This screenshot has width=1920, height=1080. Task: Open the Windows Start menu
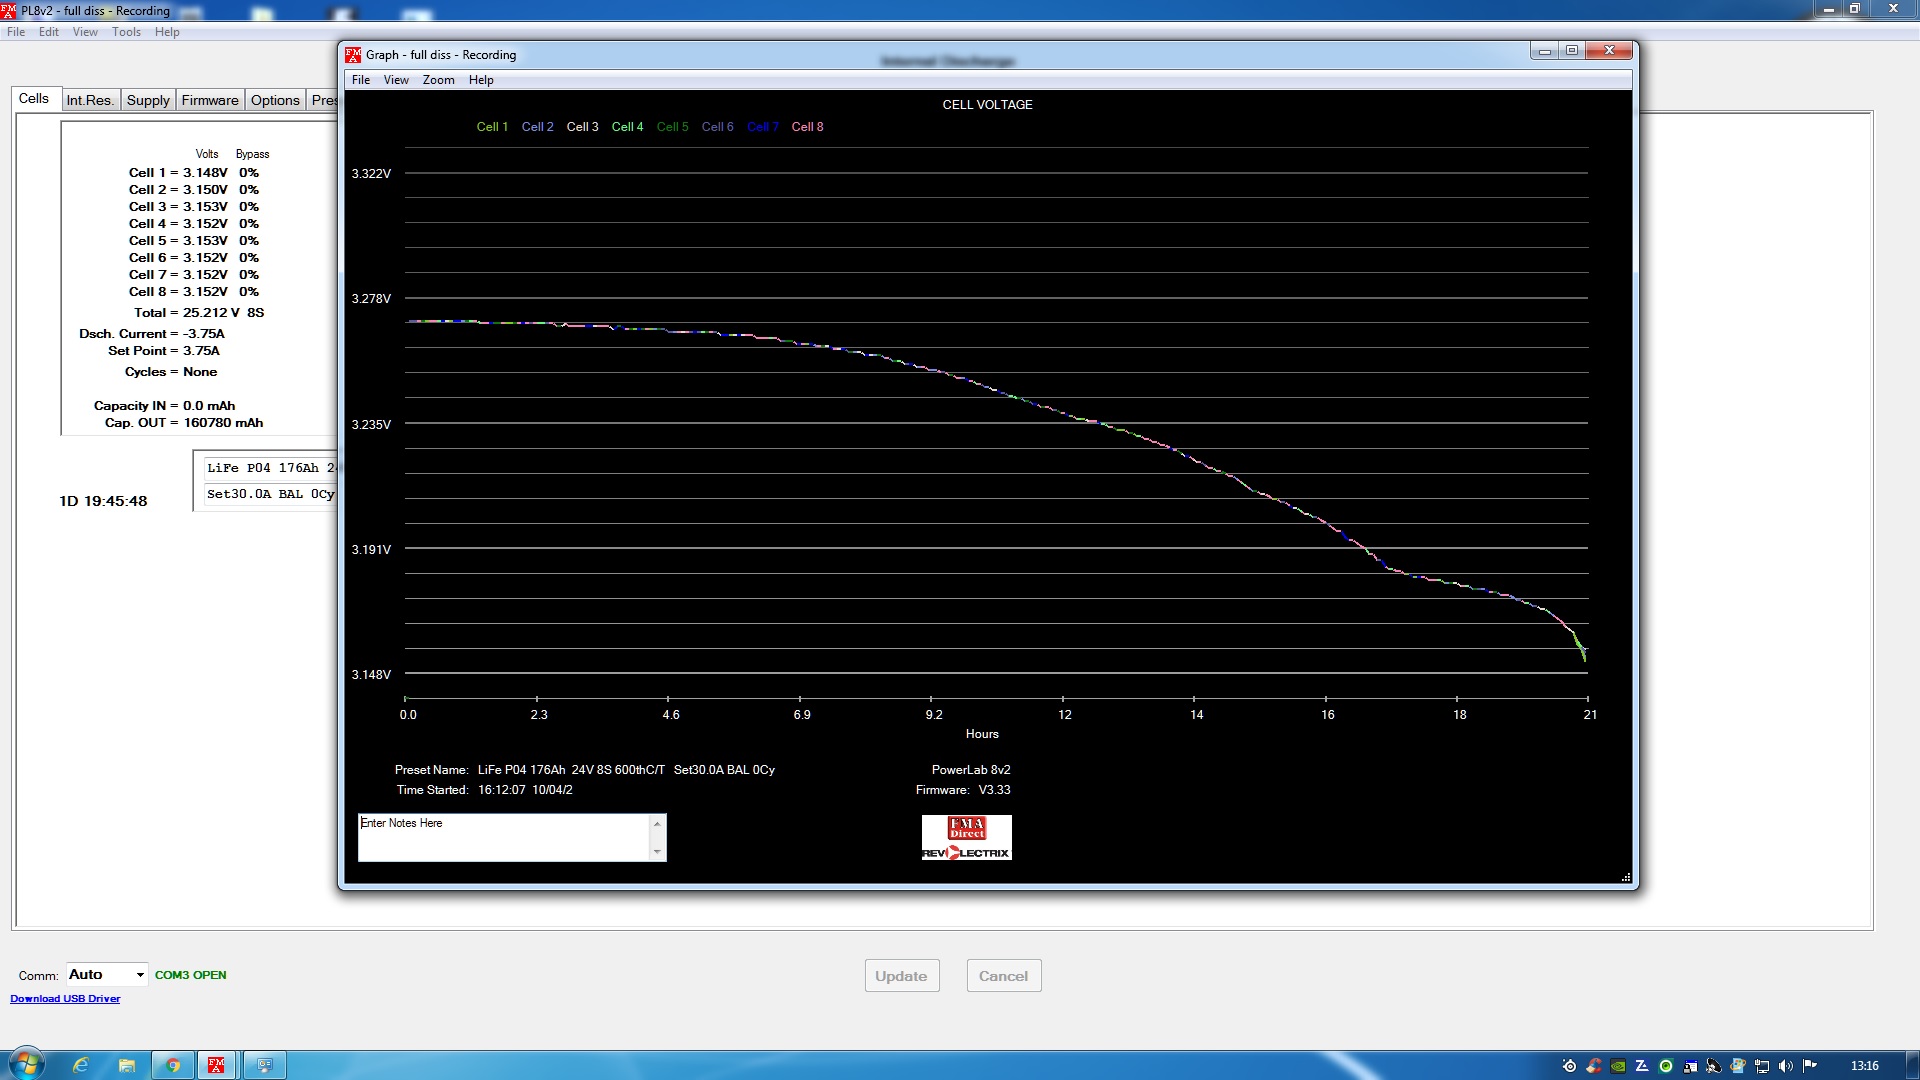coord(27,1064)
